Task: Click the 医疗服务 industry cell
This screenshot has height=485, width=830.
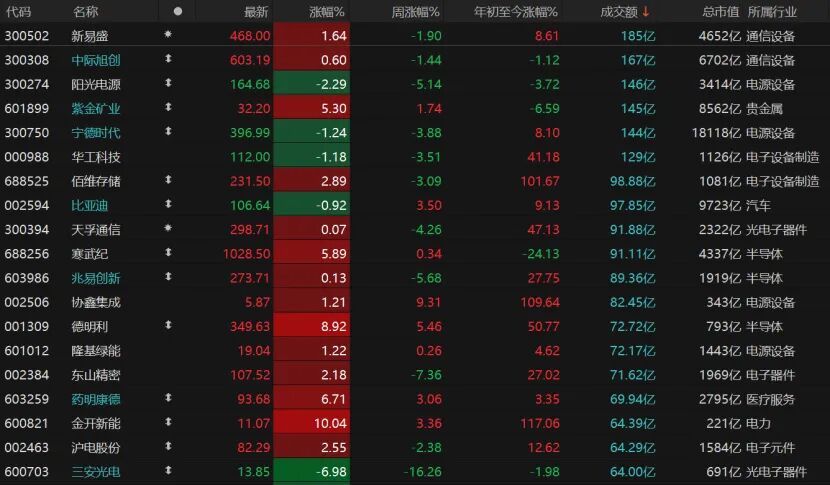Action: point(771,400)
